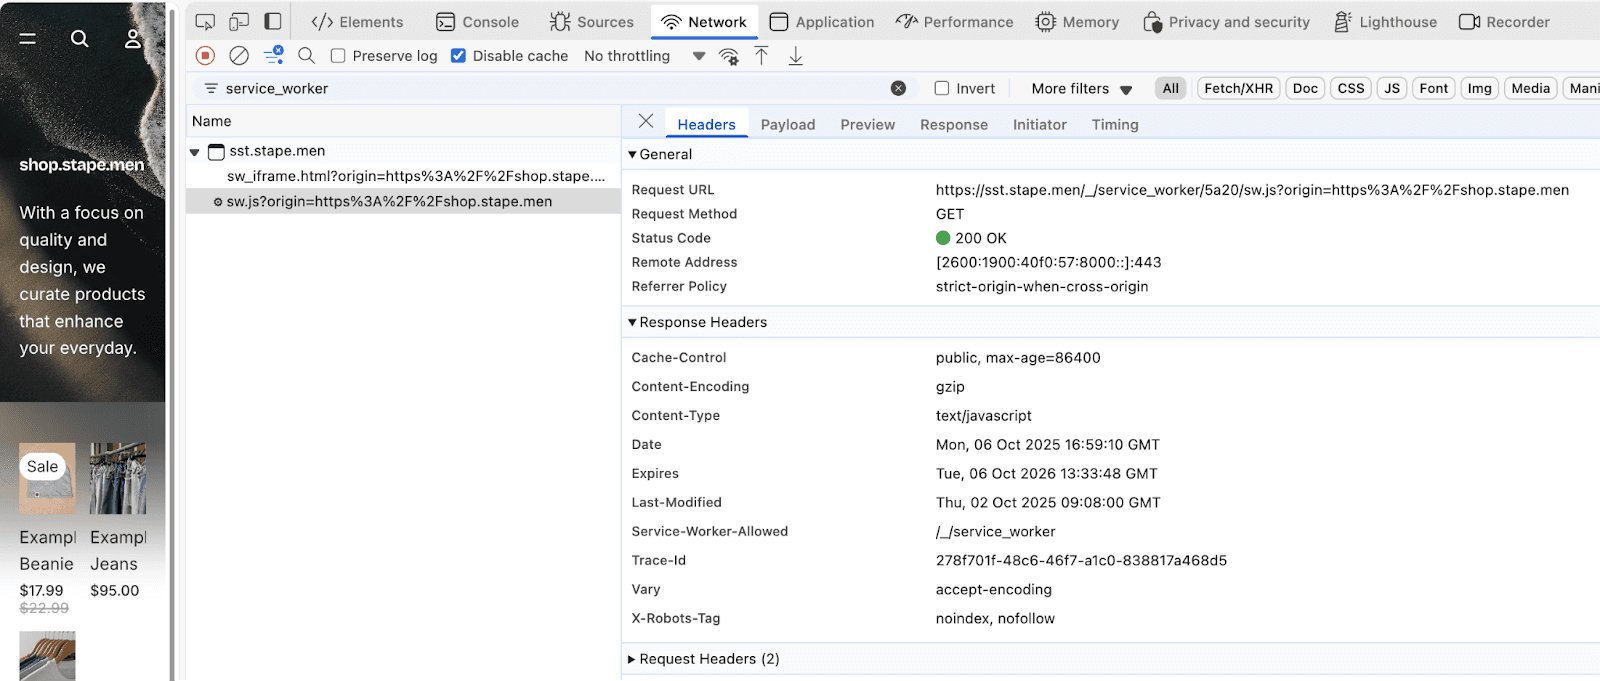Click the stop recording network log icon
This screenshot has width=1600, height=681.
click(205, 56)
